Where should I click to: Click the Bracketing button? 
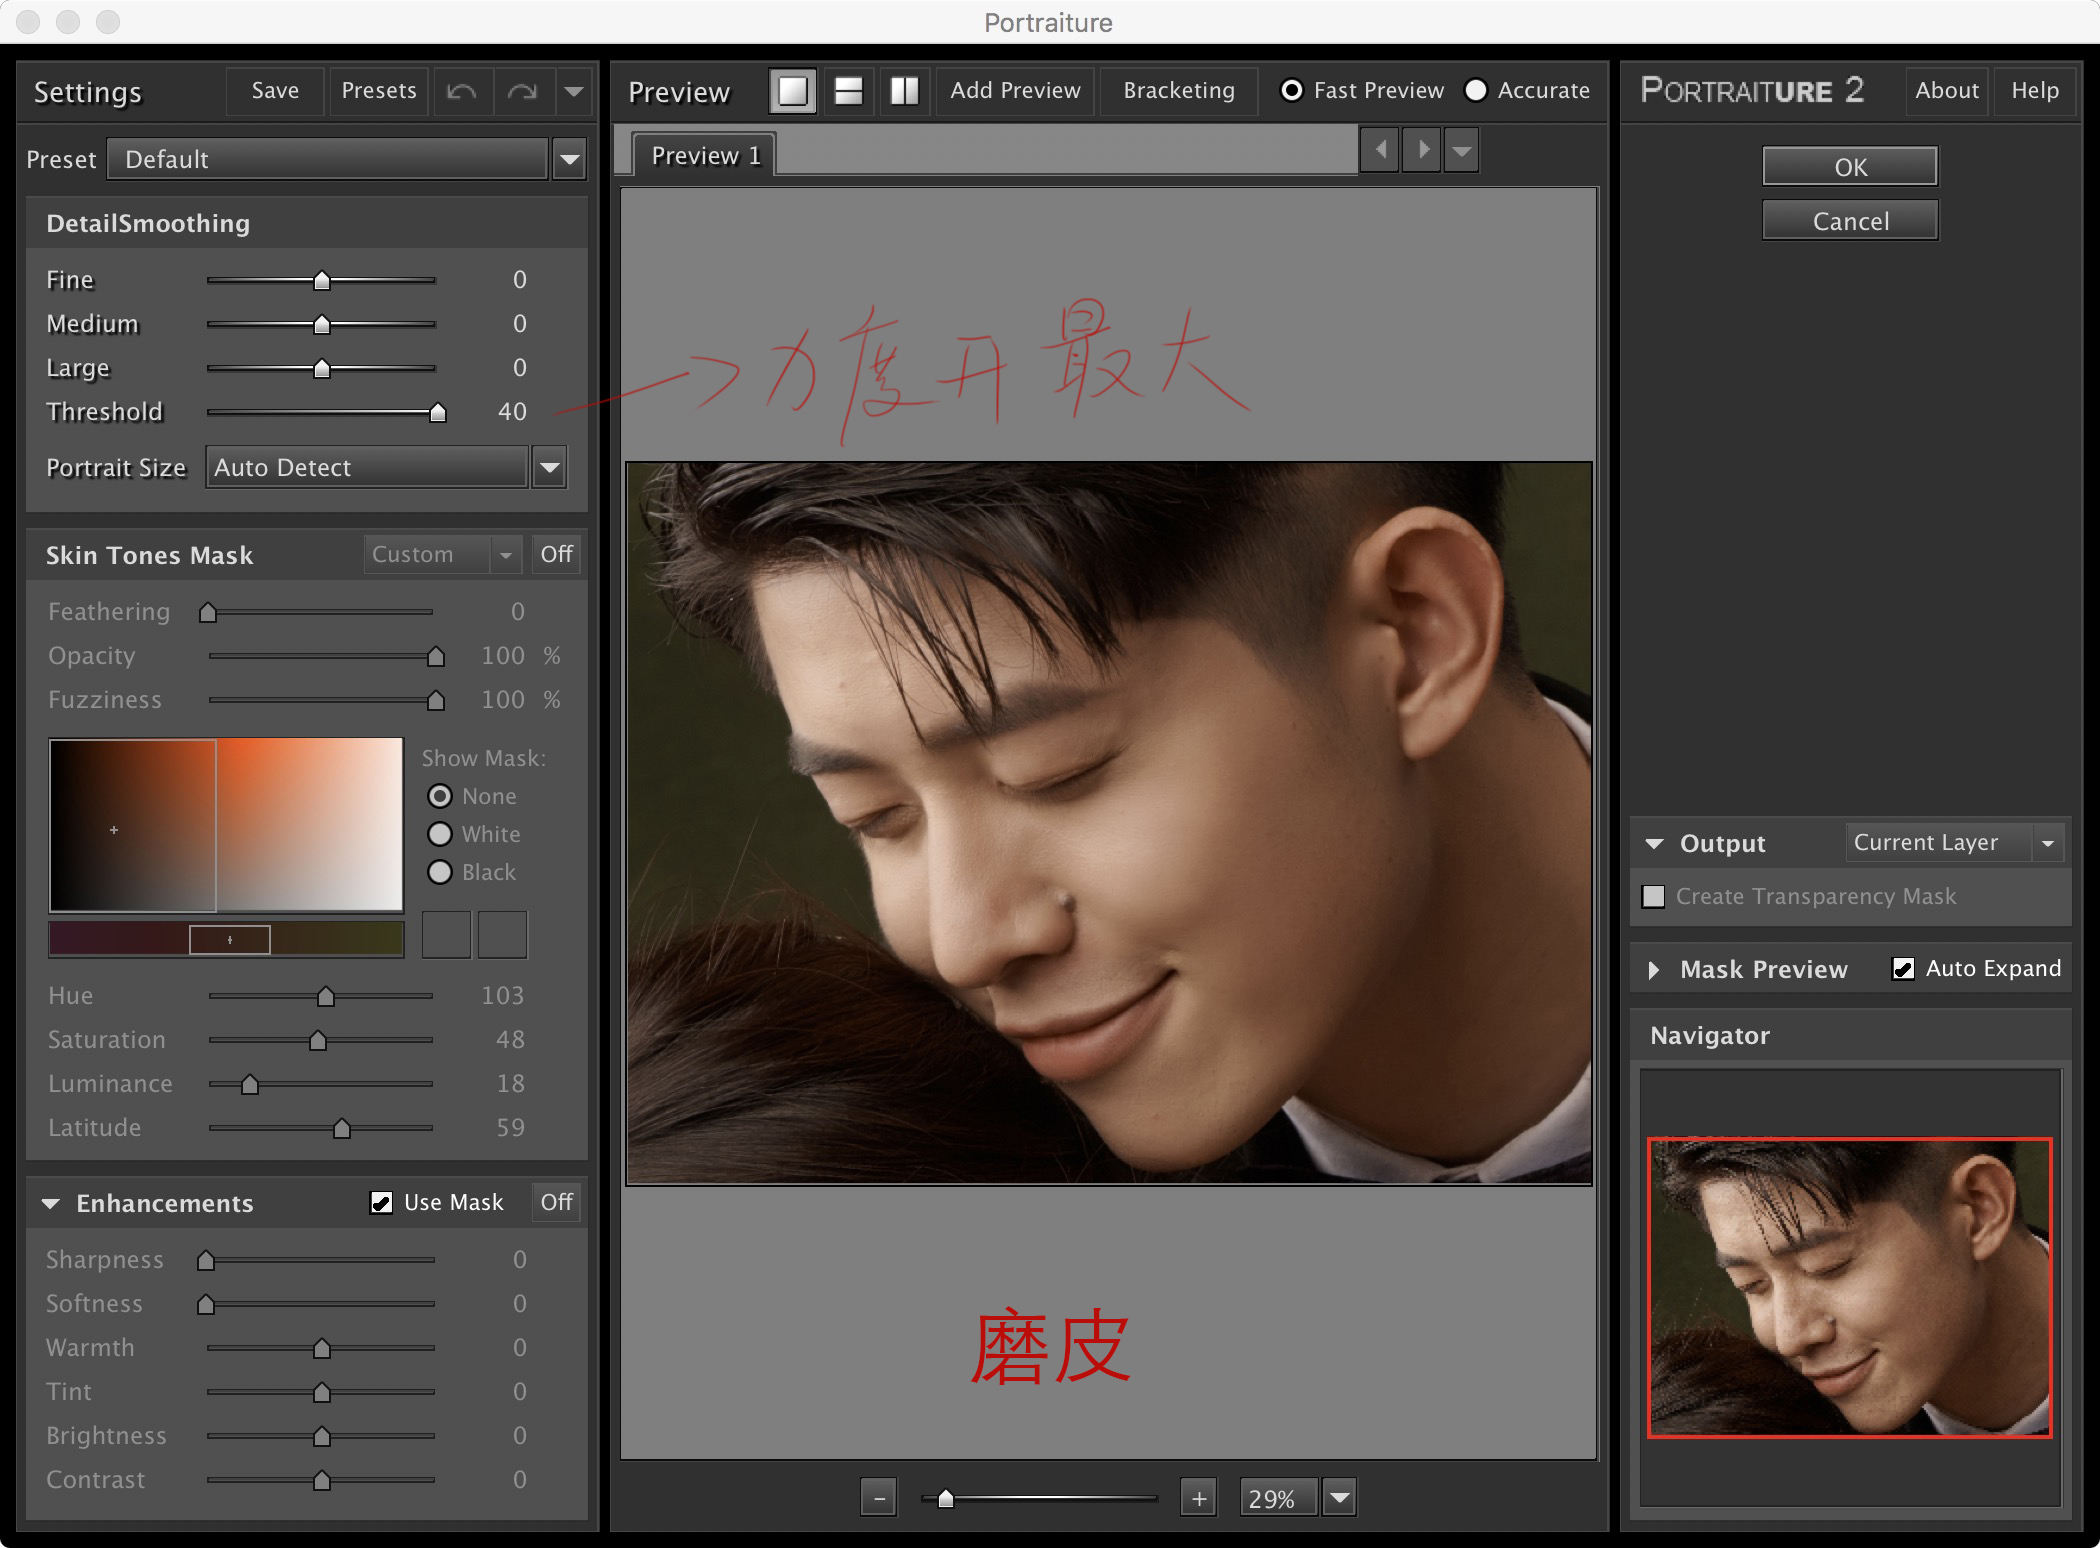point(1178,91)
